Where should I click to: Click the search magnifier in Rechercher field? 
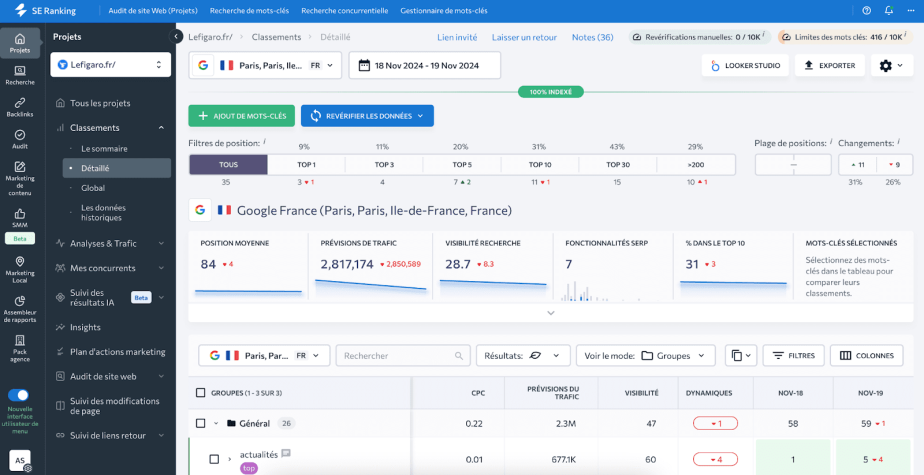pos(458,356)
